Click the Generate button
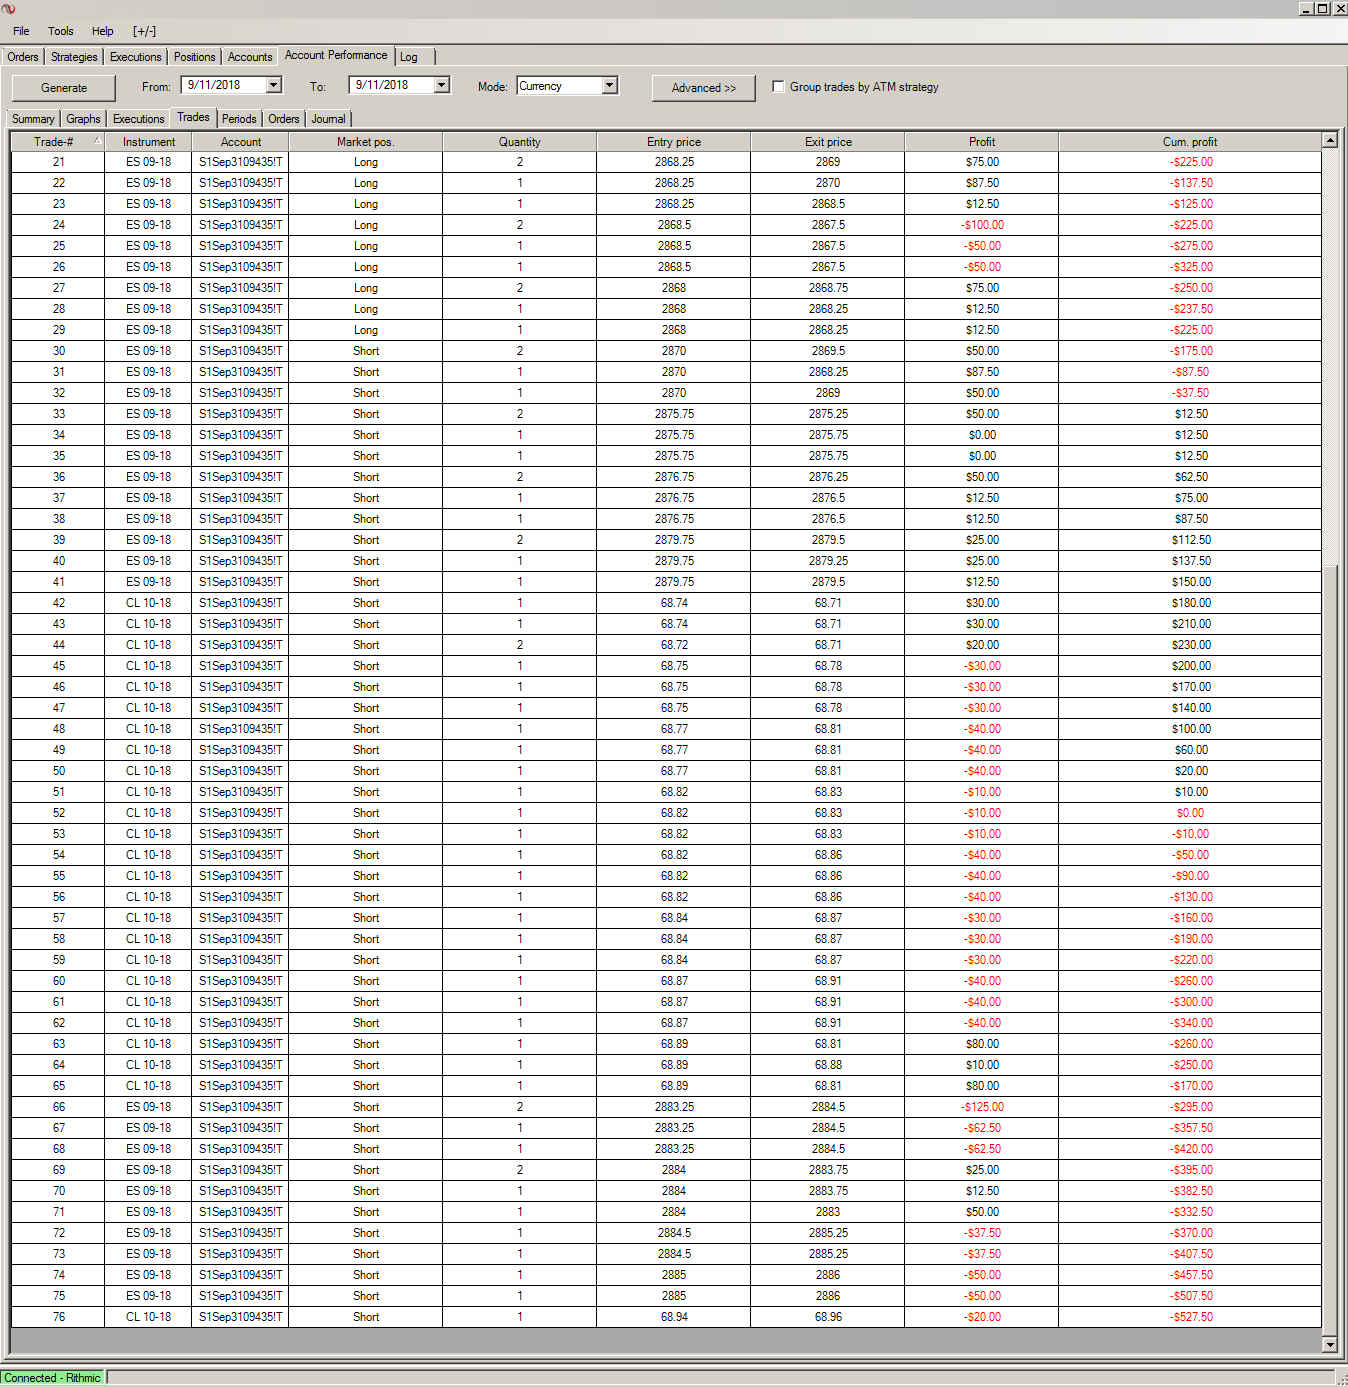The height and width of the screenshot is (1387, 1348). pyautogui.click(x=64, y=88)
